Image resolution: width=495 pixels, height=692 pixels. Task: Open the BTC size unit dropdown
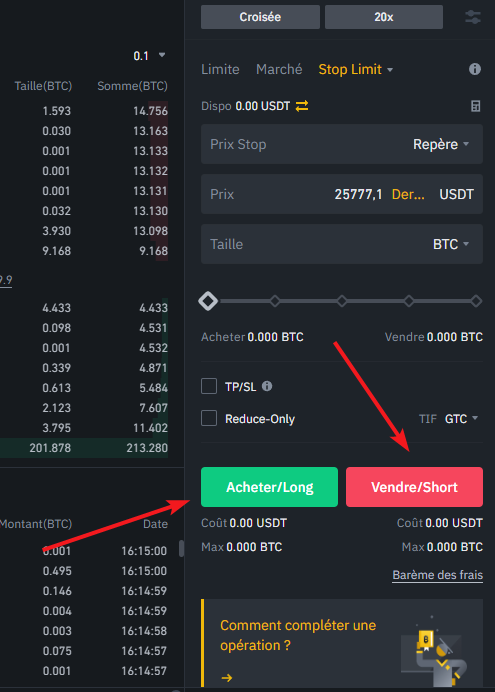[x=450, y=244]
